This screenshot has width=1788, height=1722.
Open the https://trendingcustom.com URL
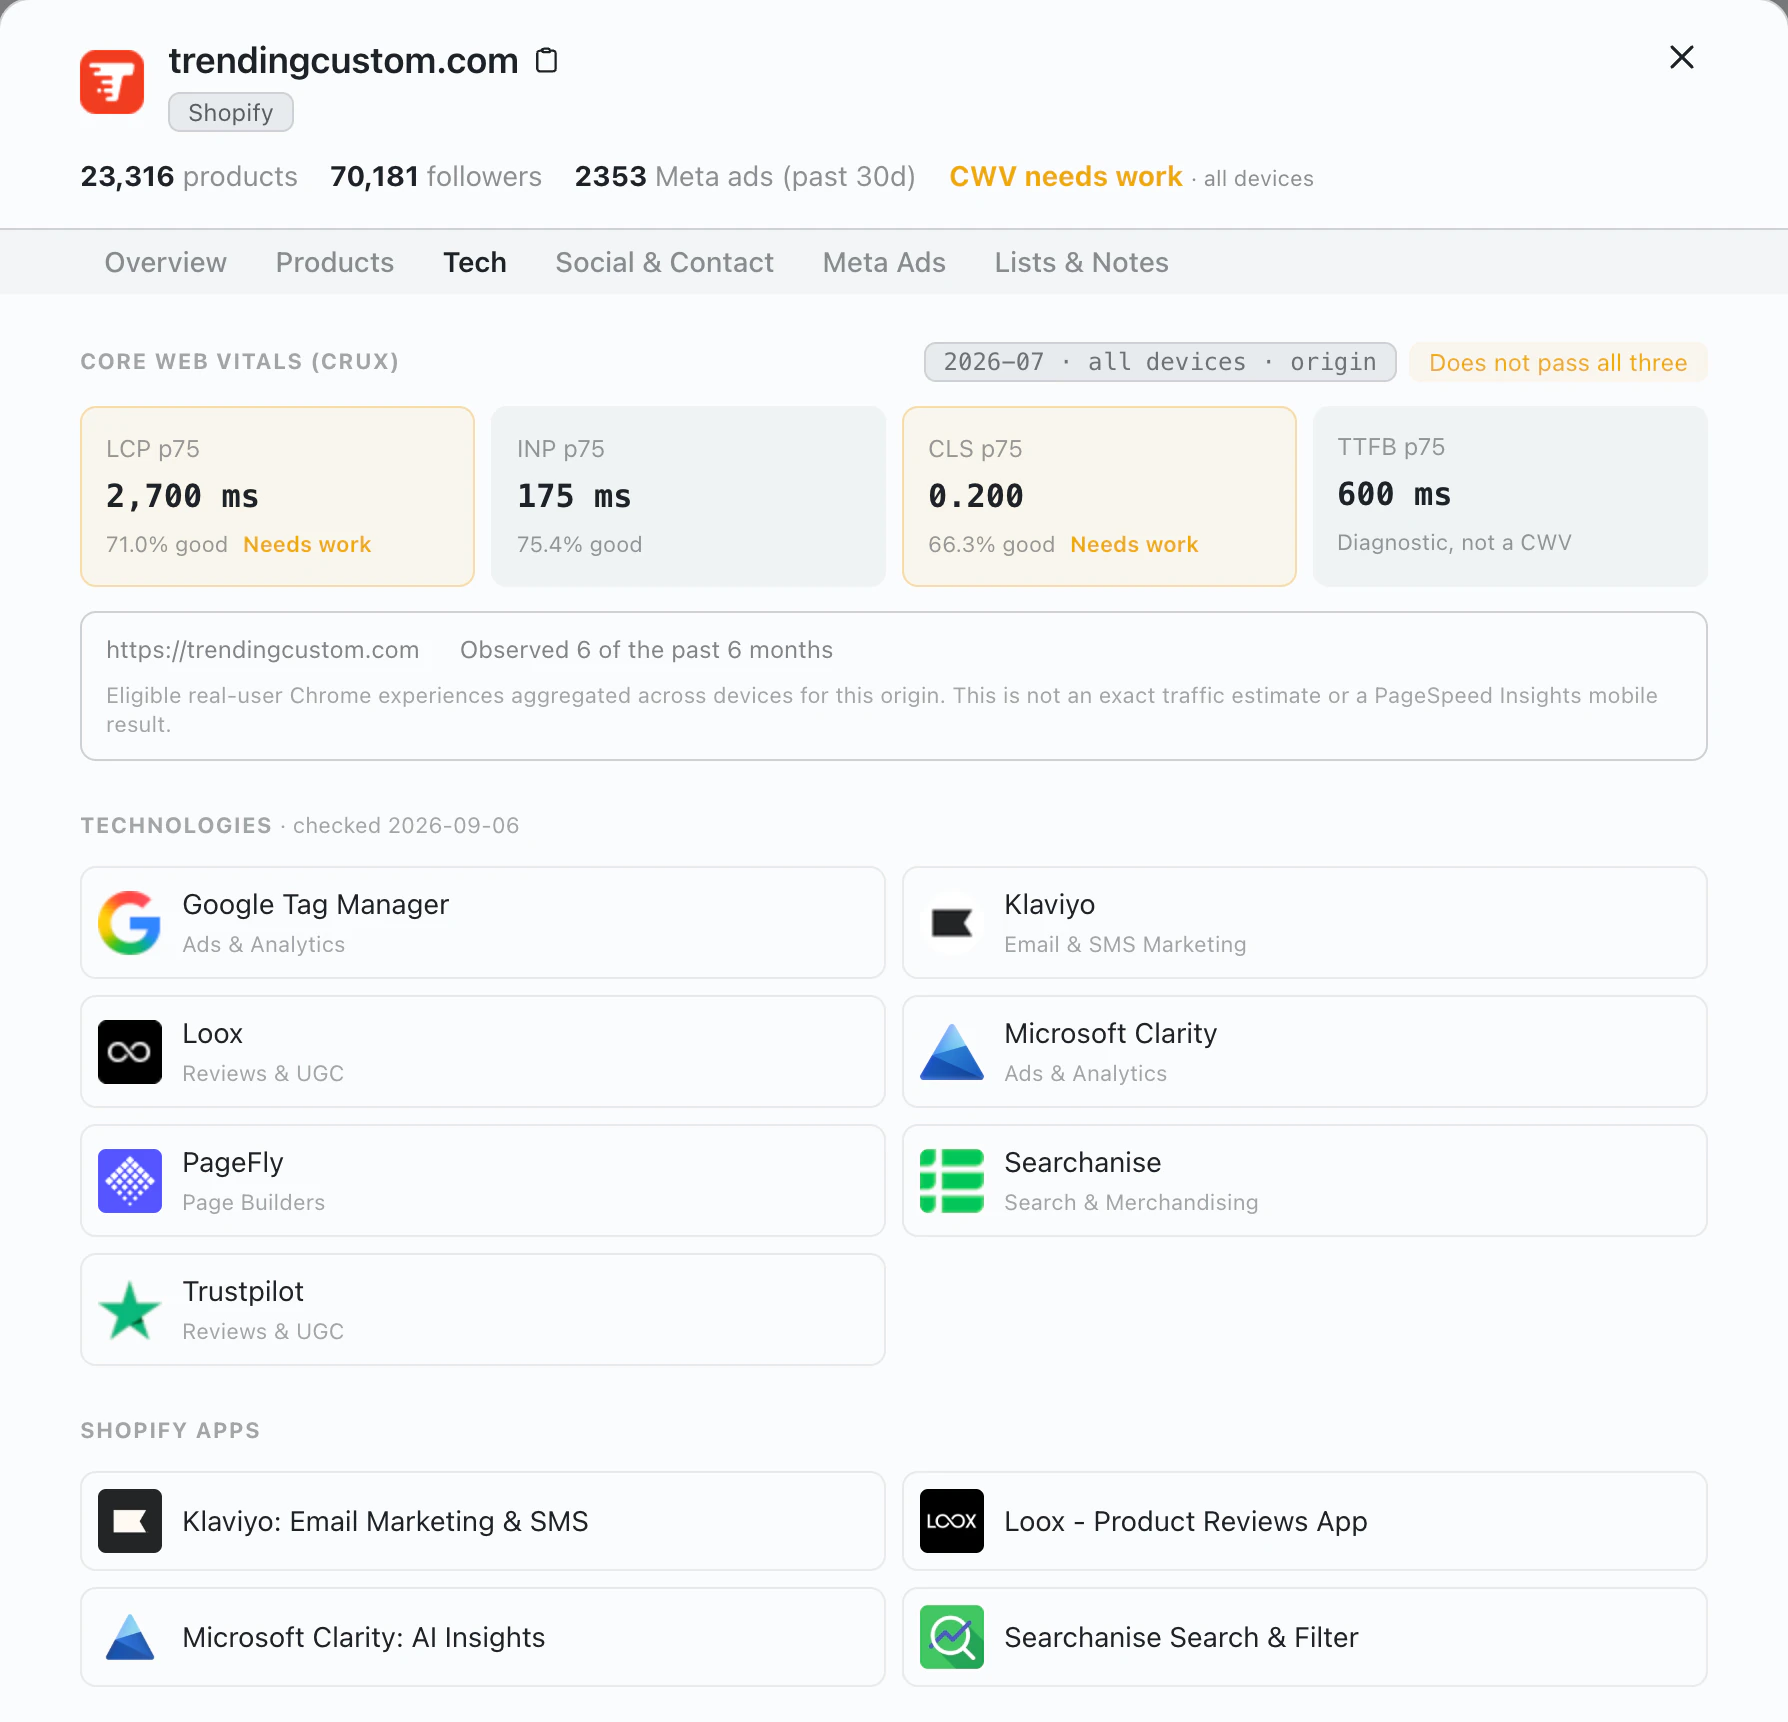click(263, 650)
